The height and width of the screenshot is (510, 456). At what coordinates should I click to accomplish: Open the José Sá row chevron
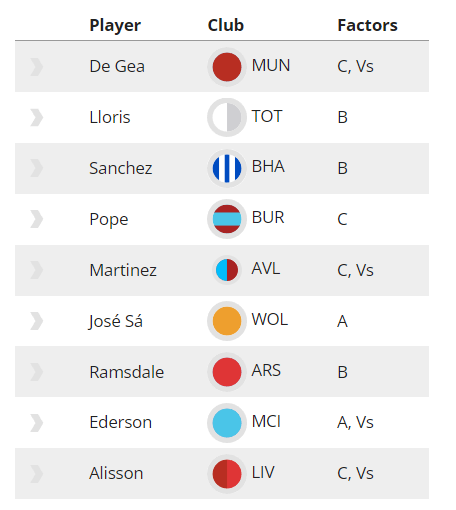click(x=36, y=321)
